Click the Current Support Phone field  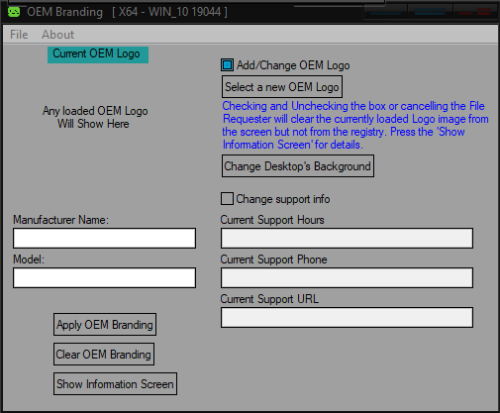coord(347,278)
